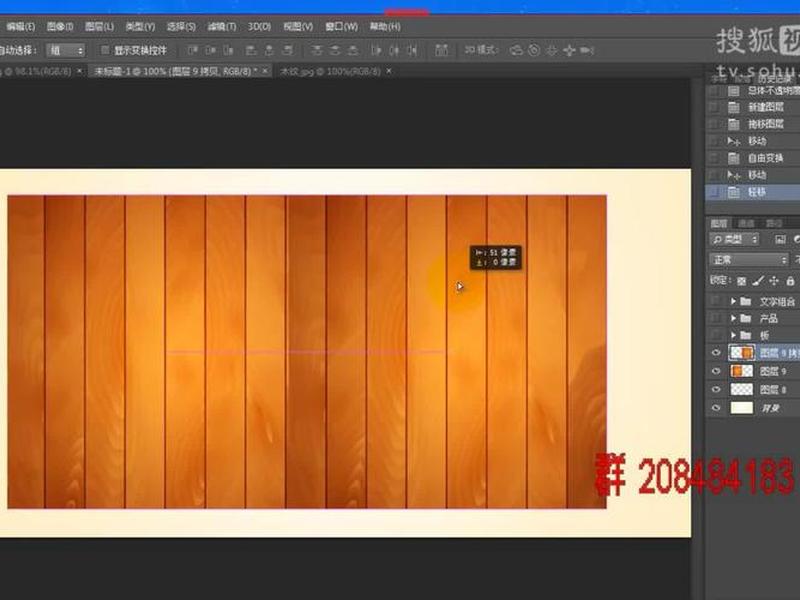Image resolution: width=800 pixels, height=600 pixels.
Task: Hide the 图层 9 layer
Action: click(x=716, y=371)
